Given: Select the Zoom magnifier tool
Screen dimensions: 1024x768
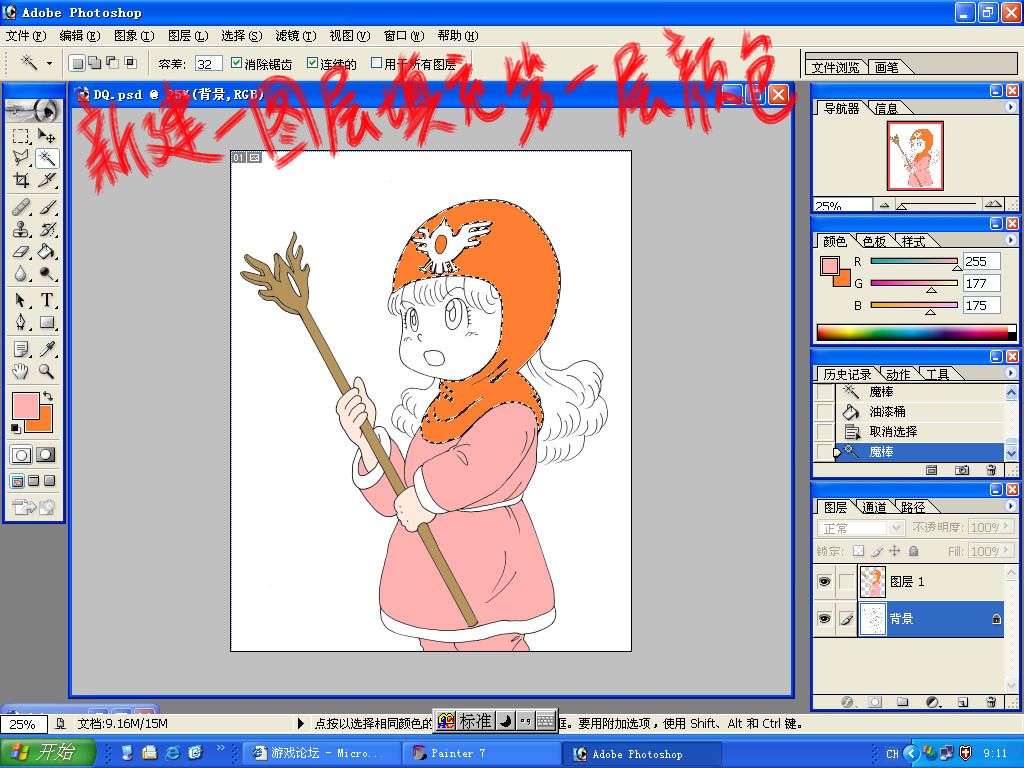Looking at the screenshot, I should point(46,372).
